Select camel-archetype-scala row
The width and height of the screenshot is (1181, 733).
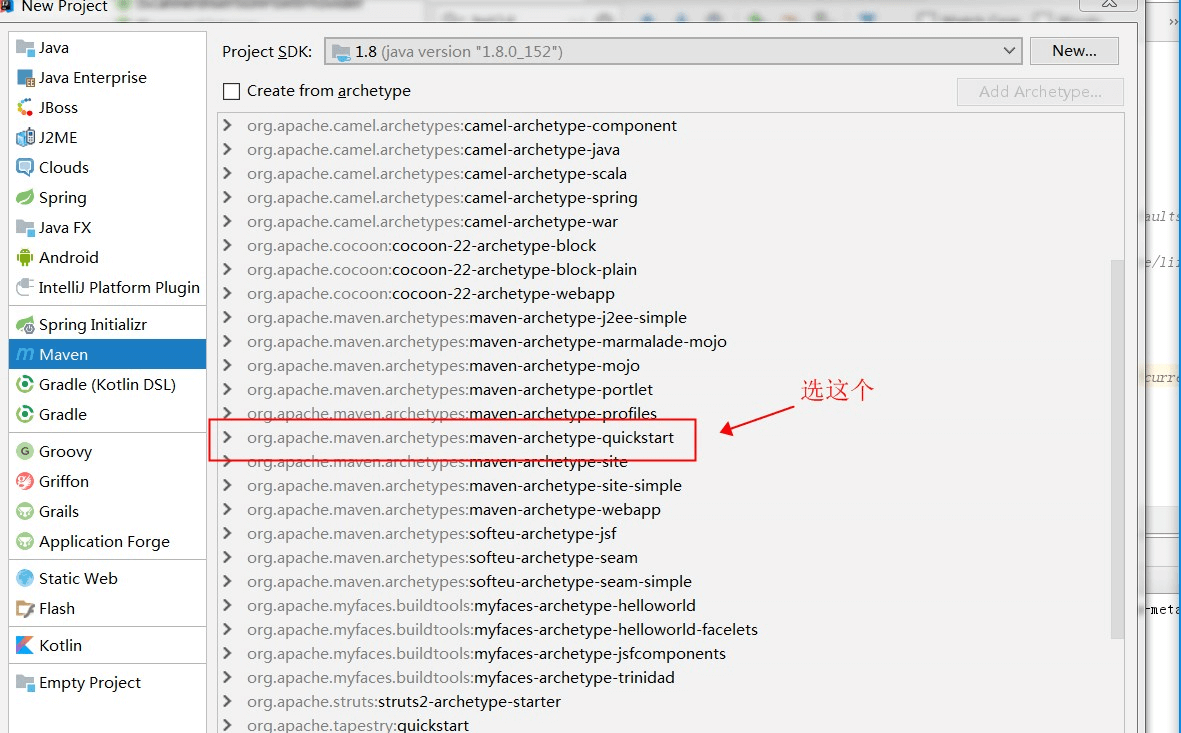tap(666, 174)
